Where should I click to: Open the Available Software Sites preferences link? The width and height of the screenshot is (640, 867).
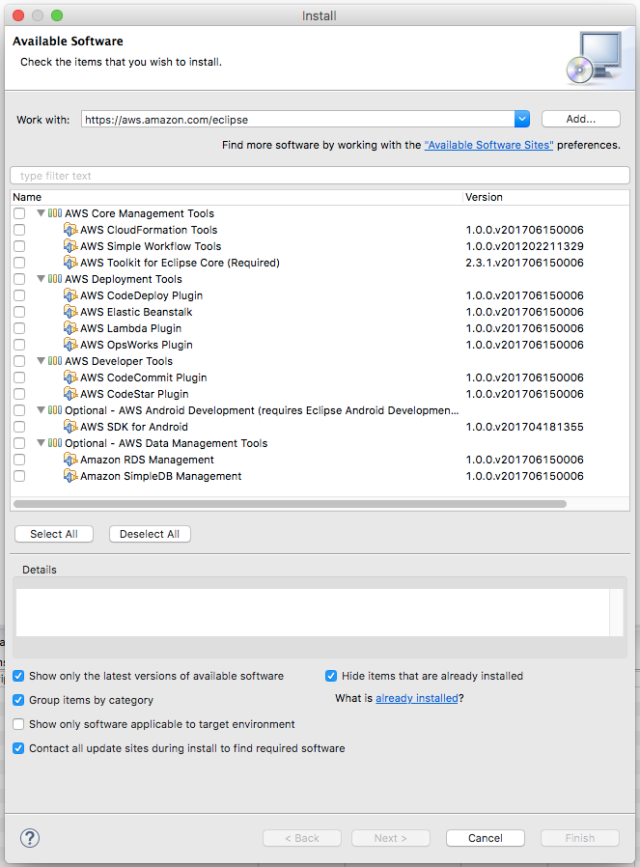tap(489, 144)
